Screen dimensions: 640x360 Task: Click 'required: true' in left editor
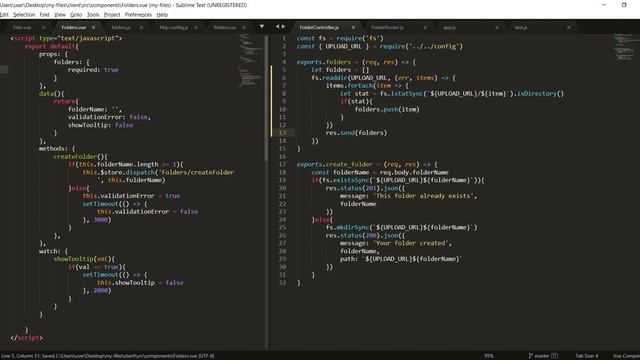click(93, 70)
